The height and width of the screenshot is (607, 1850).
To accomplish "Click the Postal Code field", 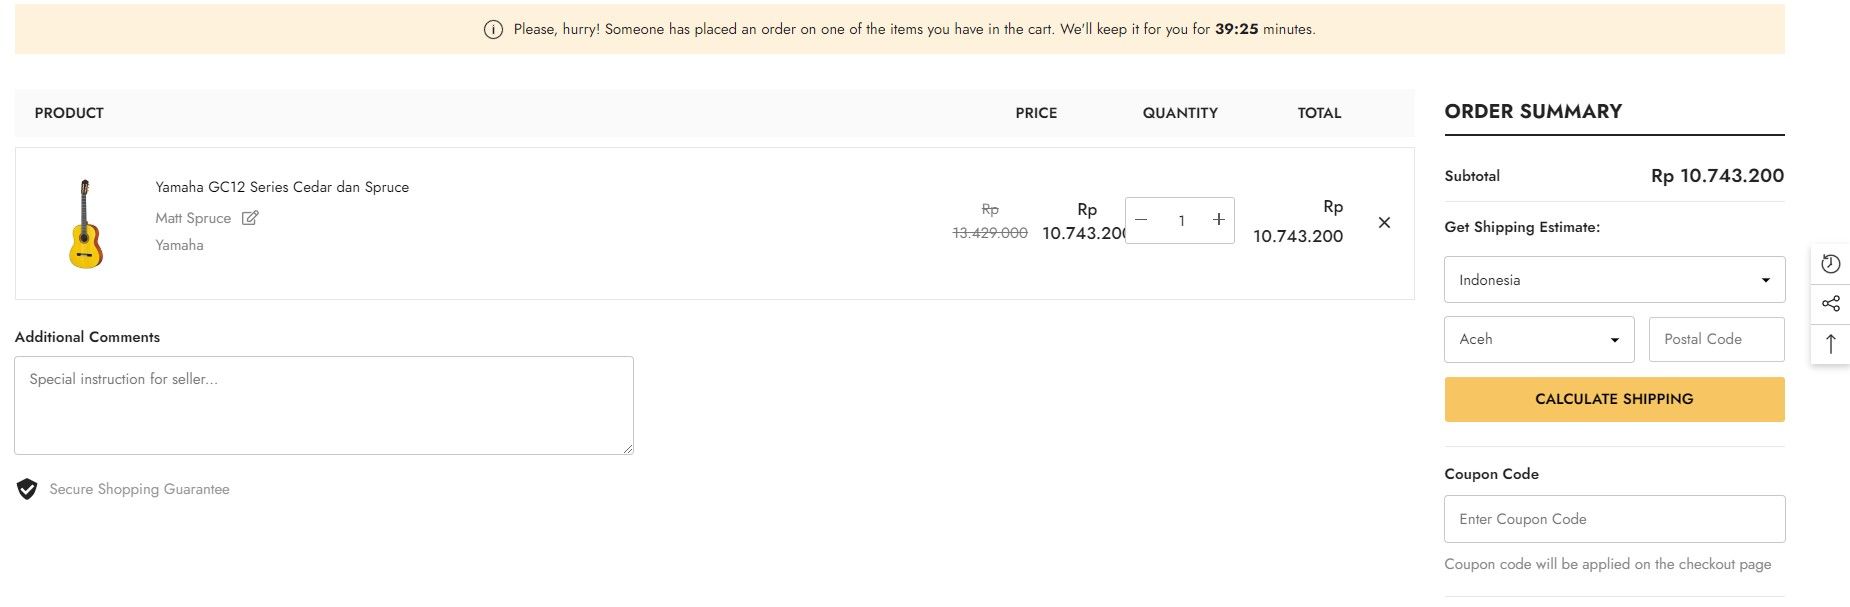I will (1716, 340).
